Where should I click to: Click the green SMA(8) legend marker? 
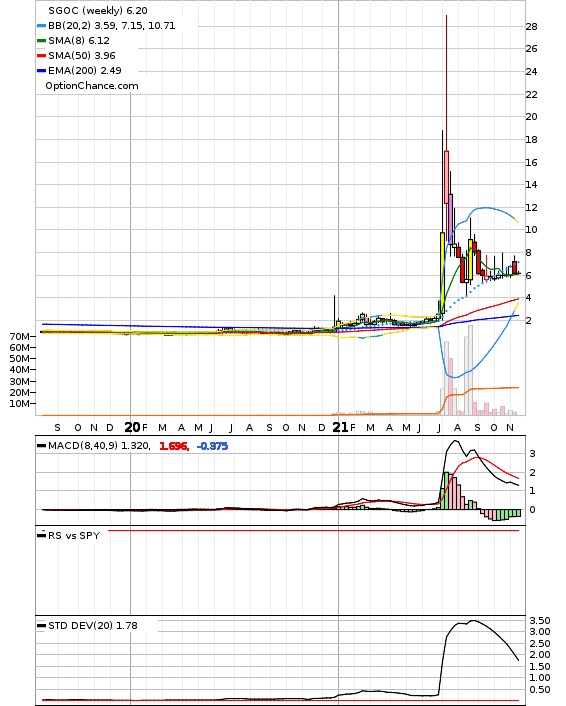point(41,41)
